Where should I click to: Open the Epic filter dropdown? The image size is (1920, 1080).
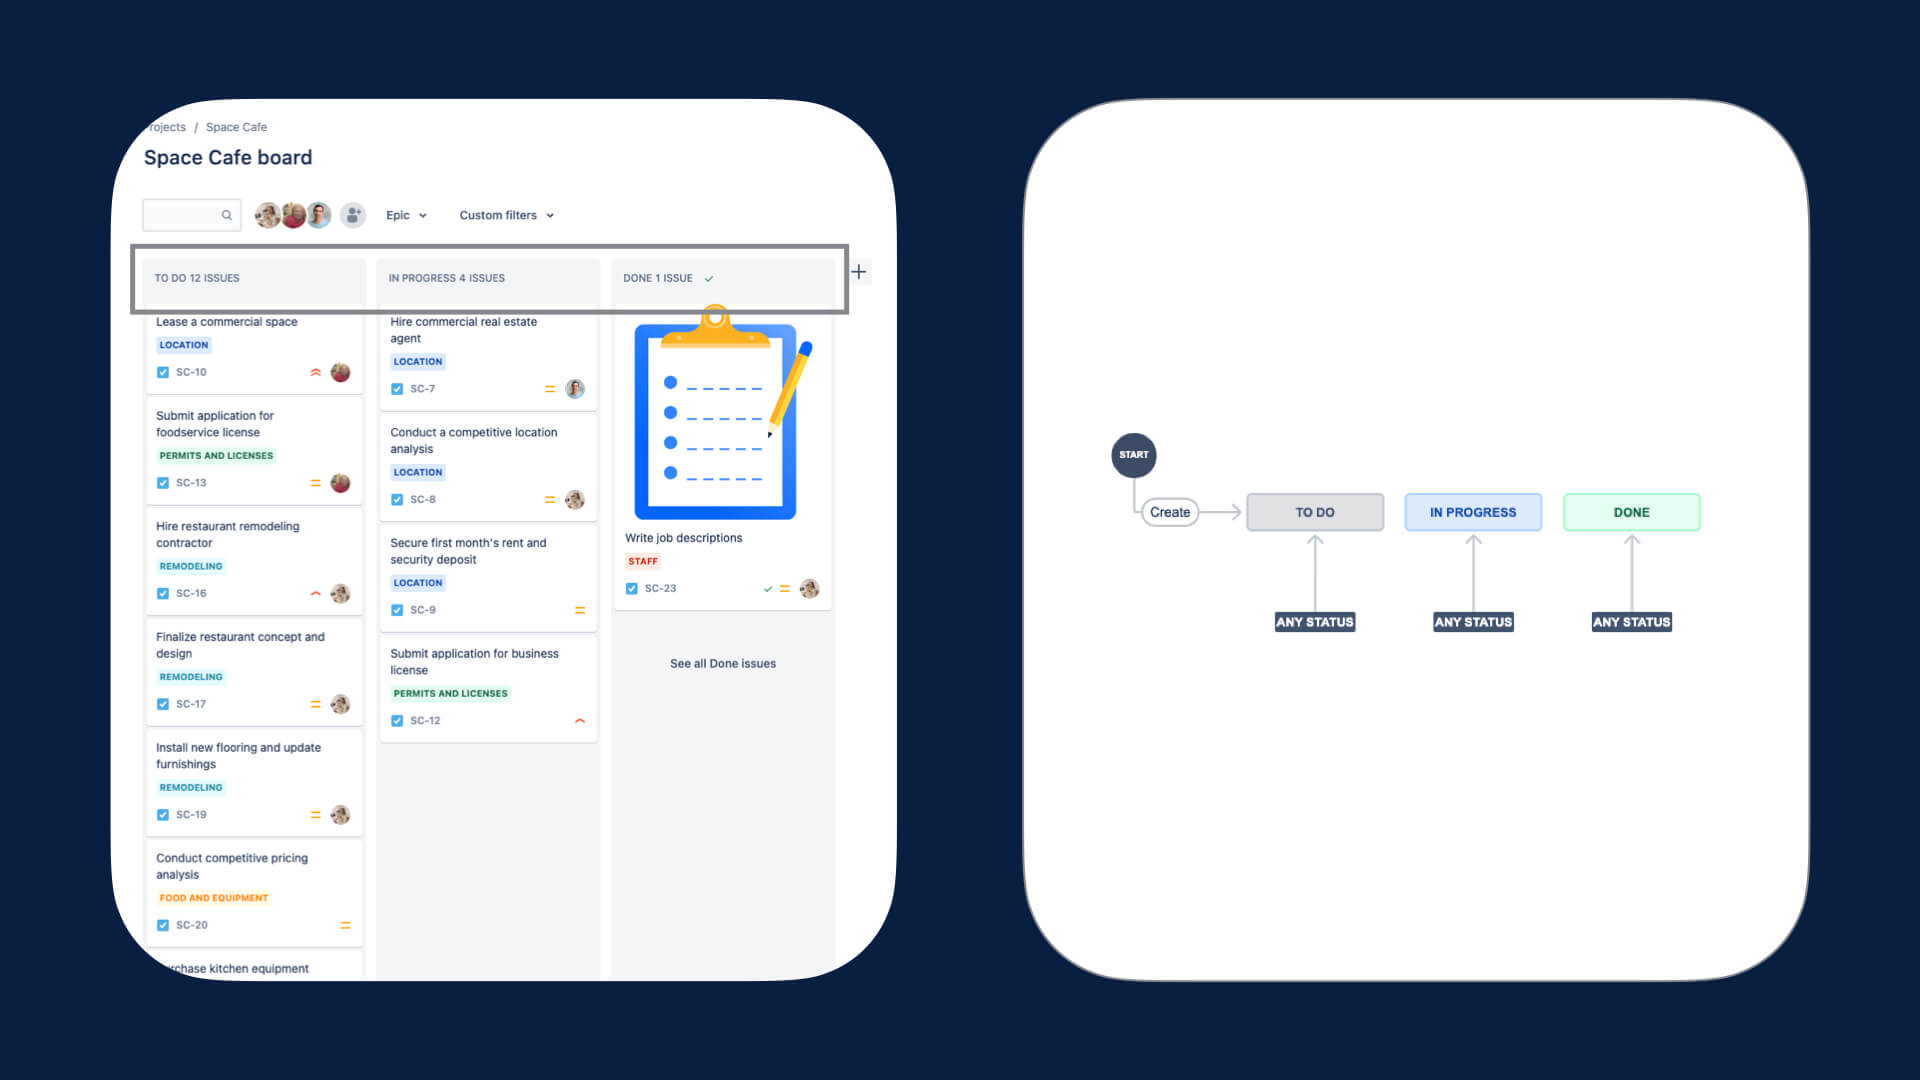(406, 215)
